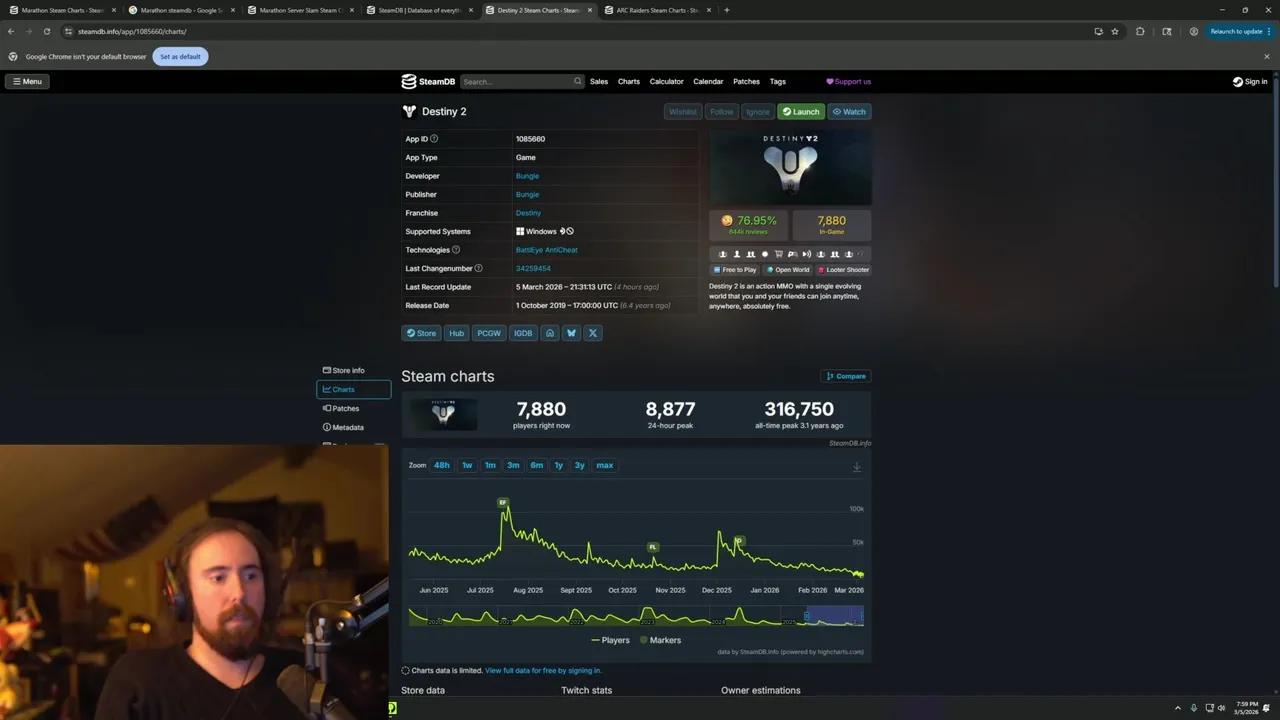
Task: Click the search magnifier icon
Action: [x=577, y=82]
